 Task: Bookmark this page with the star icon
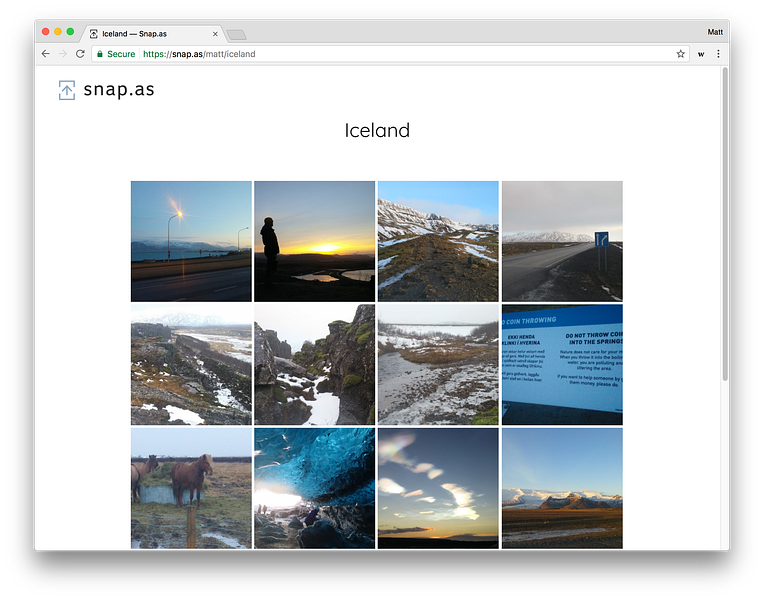681,54
